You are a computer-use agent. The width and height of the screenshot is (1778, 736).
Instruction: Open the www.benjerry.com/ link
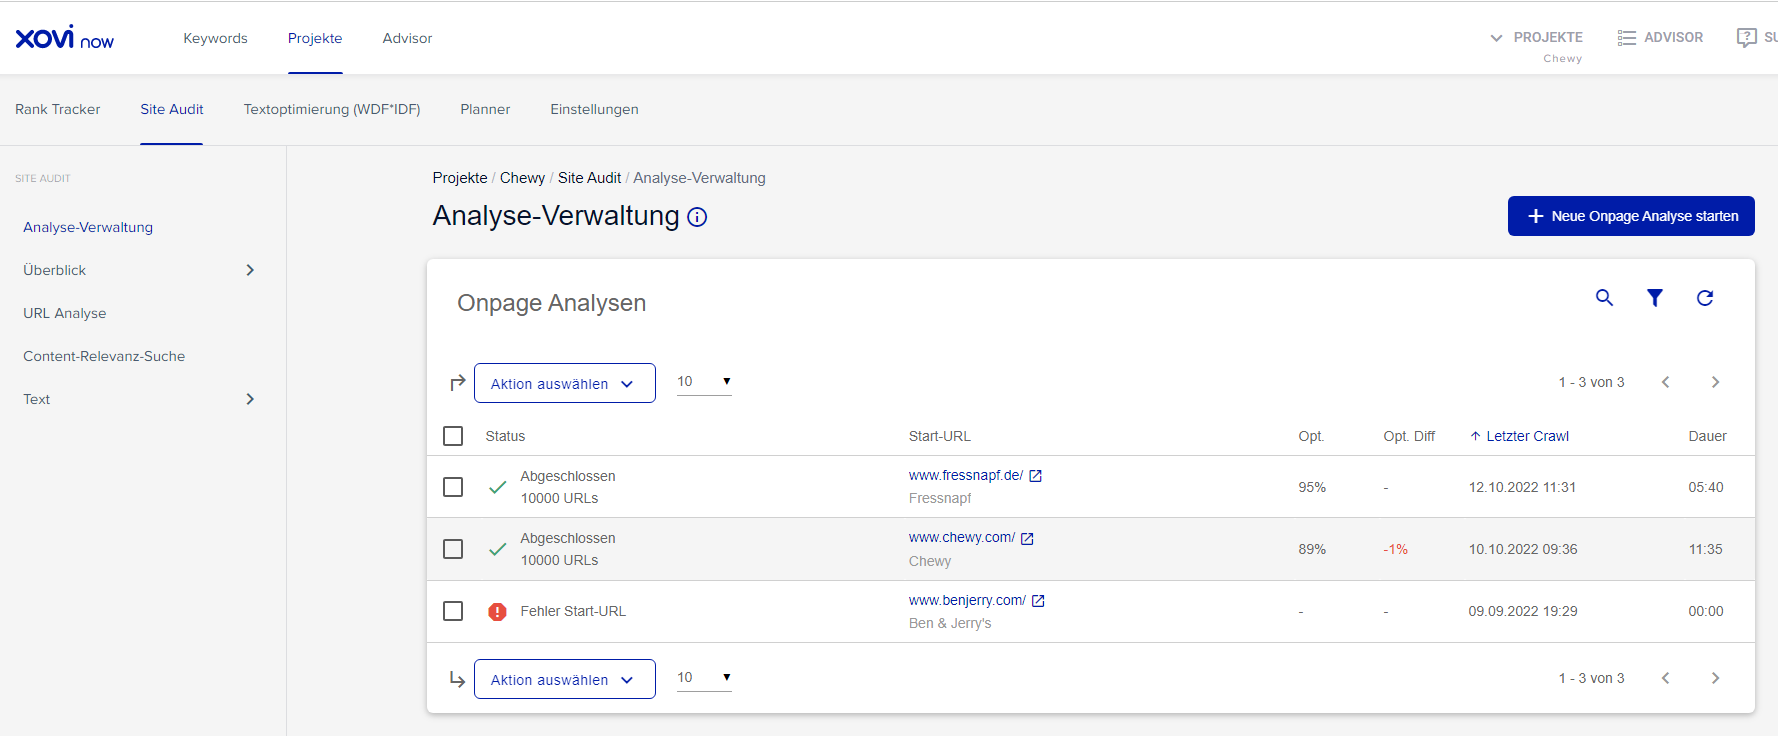click(967, 601)
